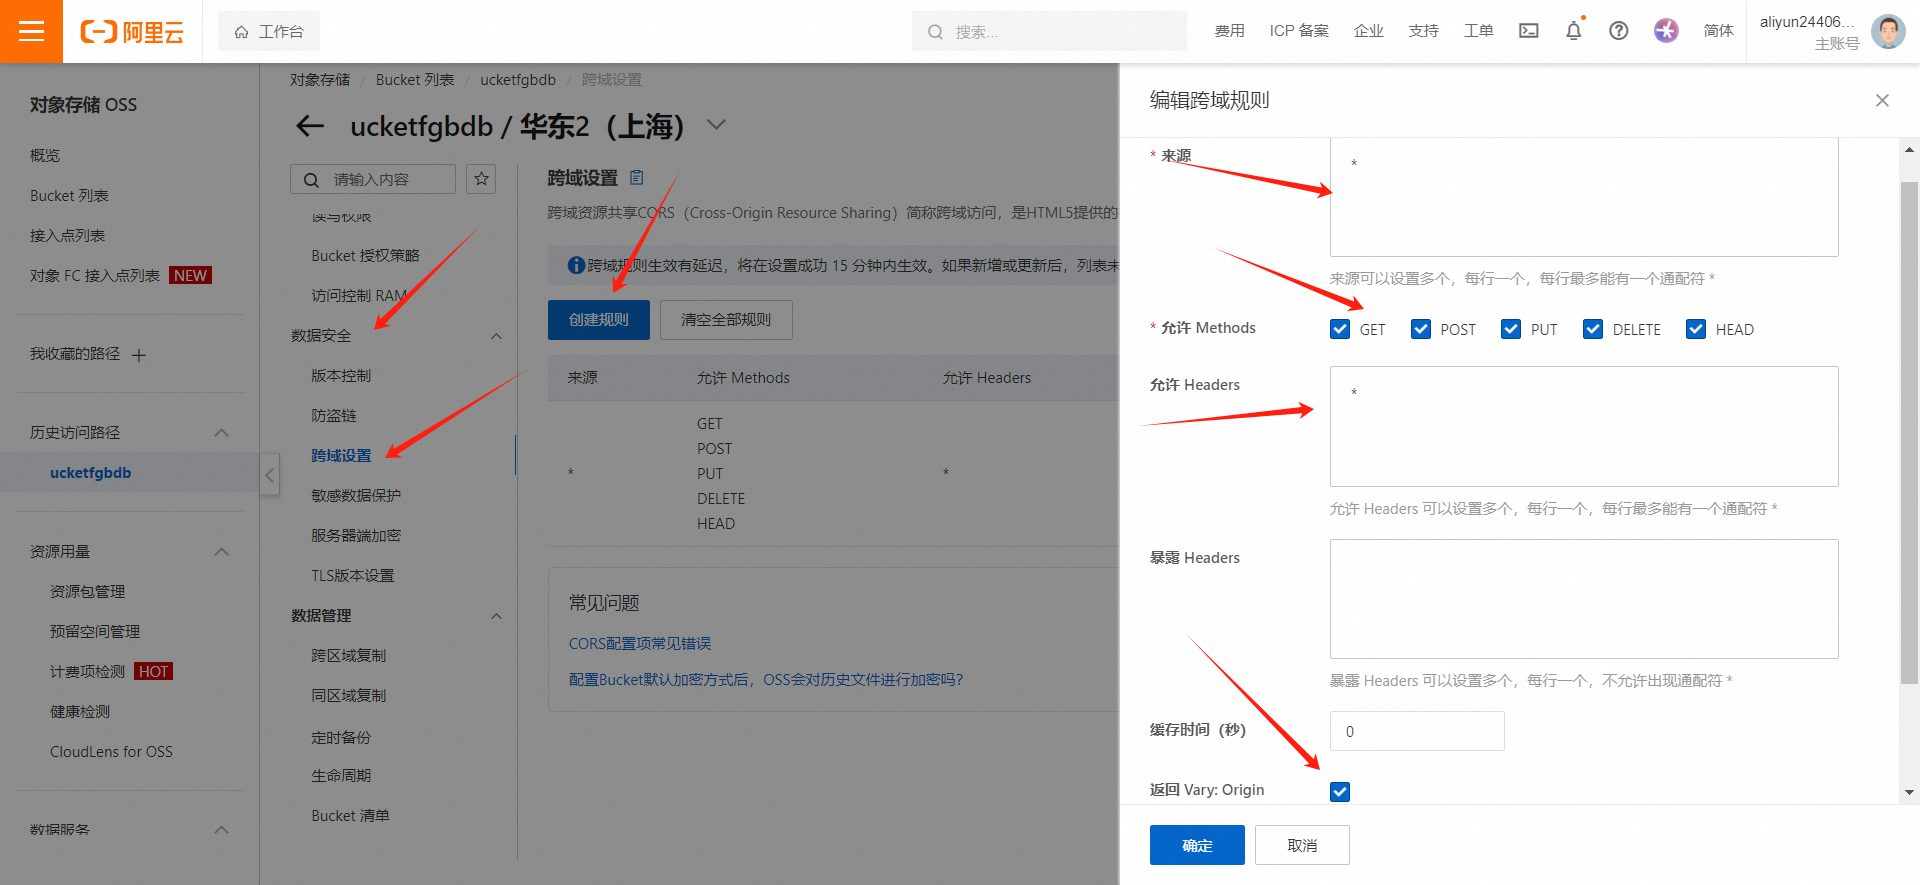Collapse the 资源用量 section
This screenshot has height=885, width=1920.
(222, 552)
